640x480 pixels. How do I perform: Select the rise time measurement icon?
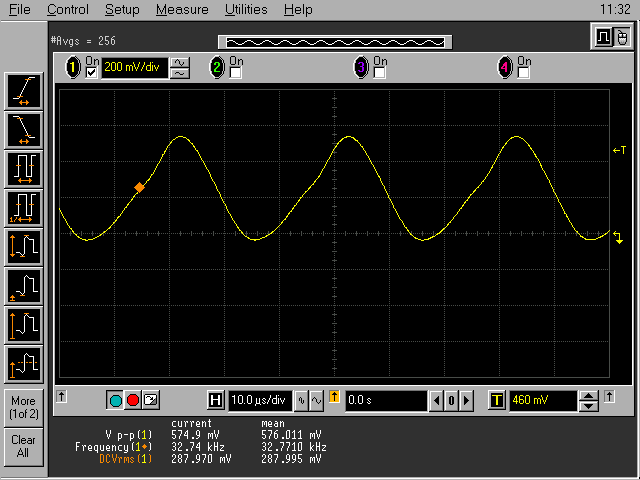pos(24,91)
